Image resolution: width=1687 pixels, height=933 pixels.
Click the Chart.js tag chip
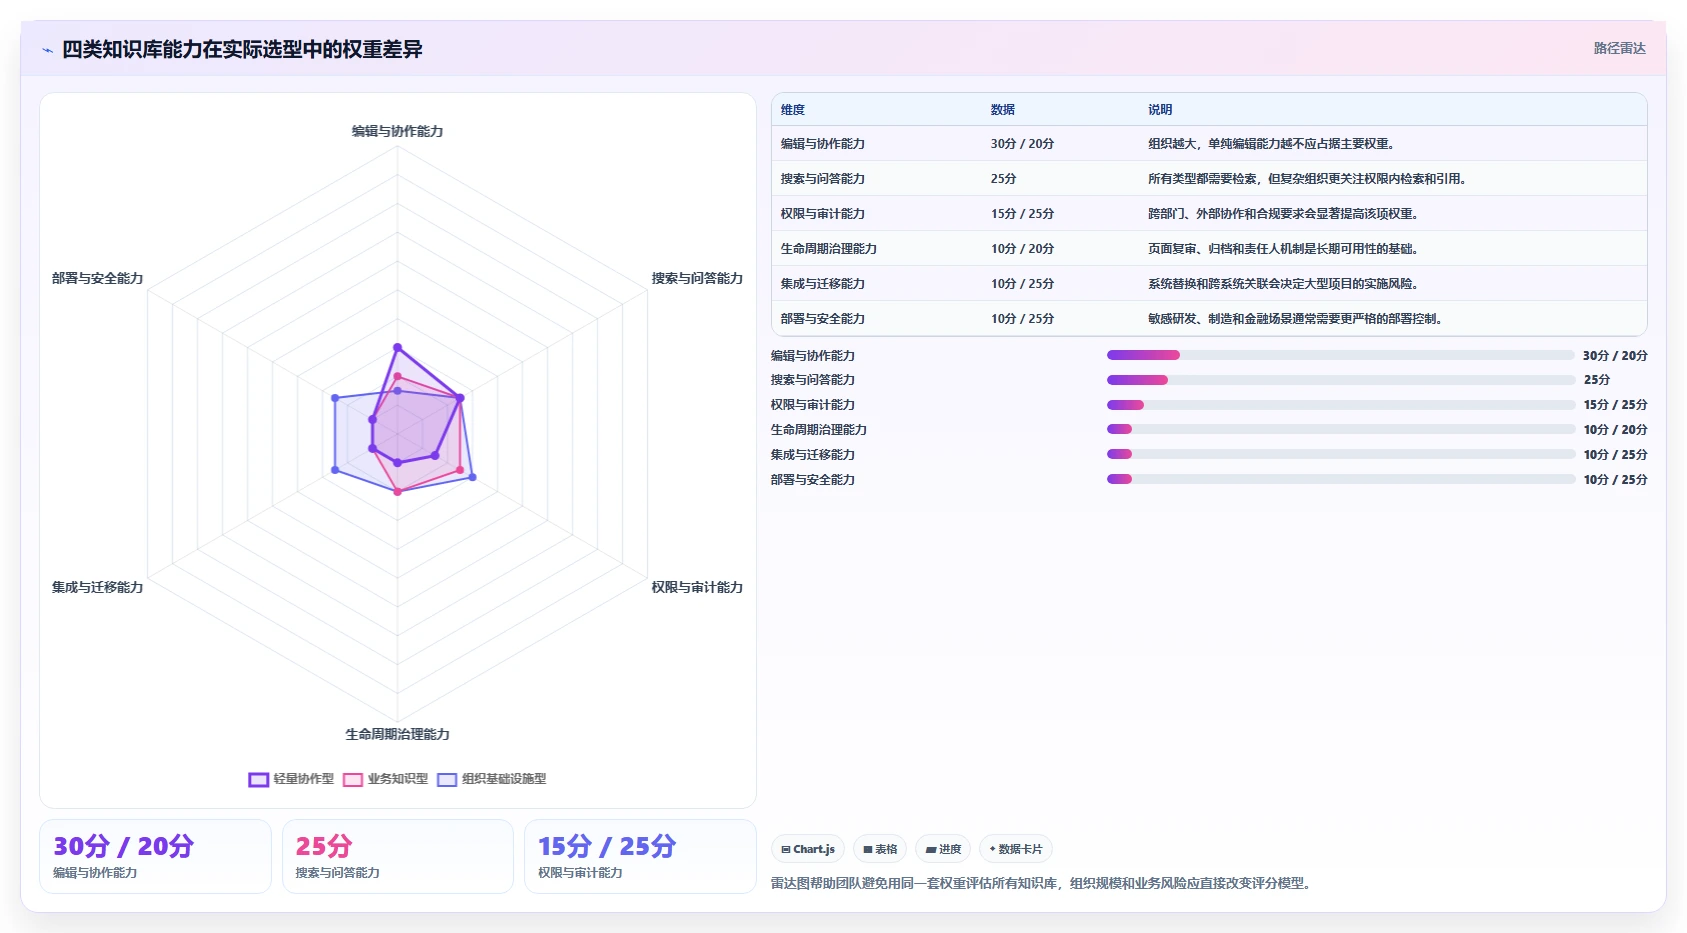click(808, 849)
